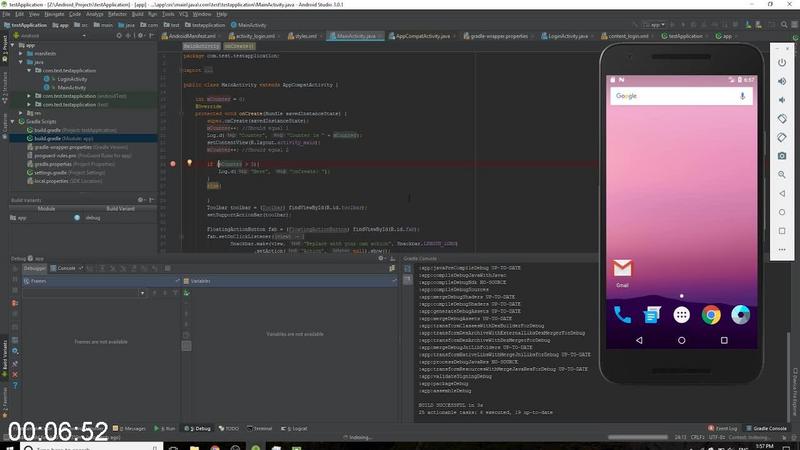Take an emulator screenshot with camera icon

tap(782, 156)
